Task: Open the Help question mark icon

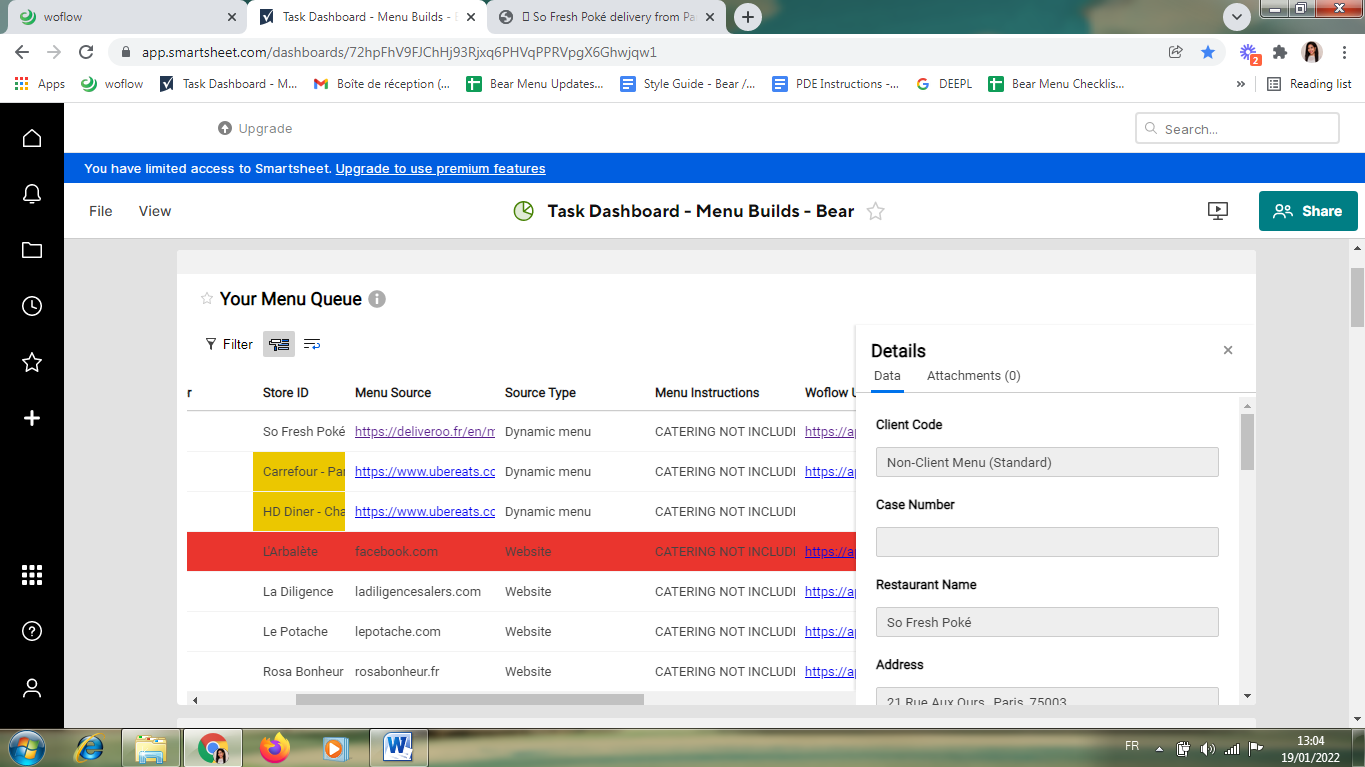Action: pyautogui.click(x=32, y=631)
